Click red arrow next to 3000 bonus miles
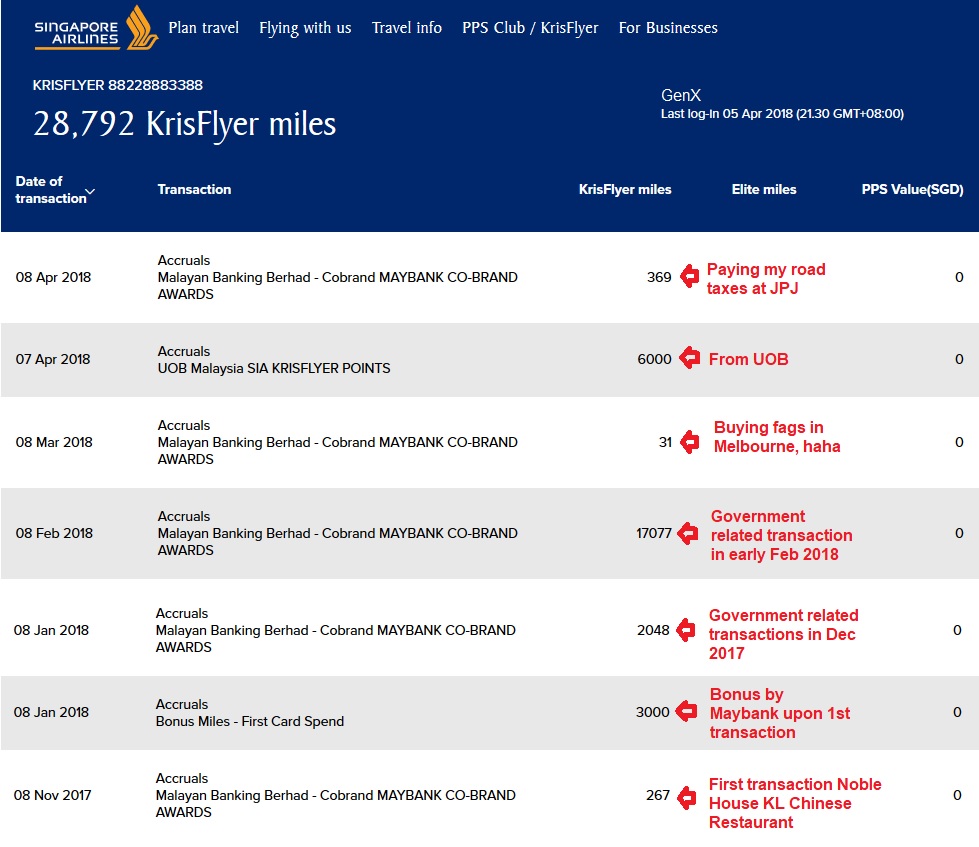The height and width of the screenshot is (847, 979). coord(686,712)
